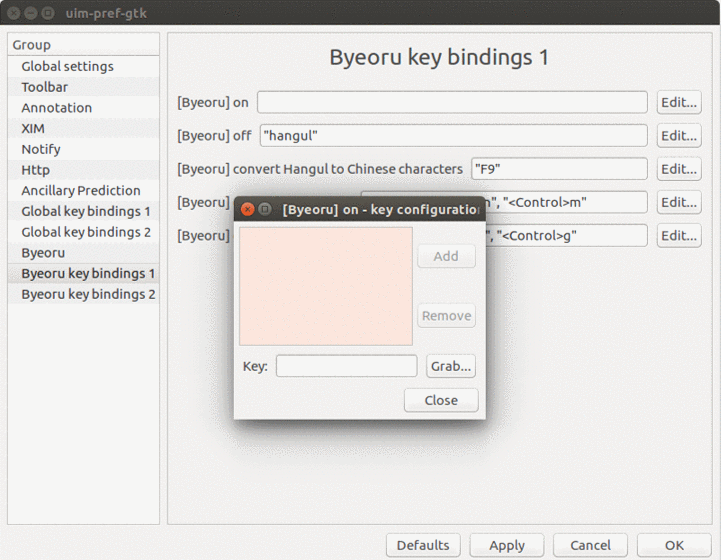The width and height of the screenshot is (721, 560).
Task: Select the empty key list area
Action: point(326,286)
